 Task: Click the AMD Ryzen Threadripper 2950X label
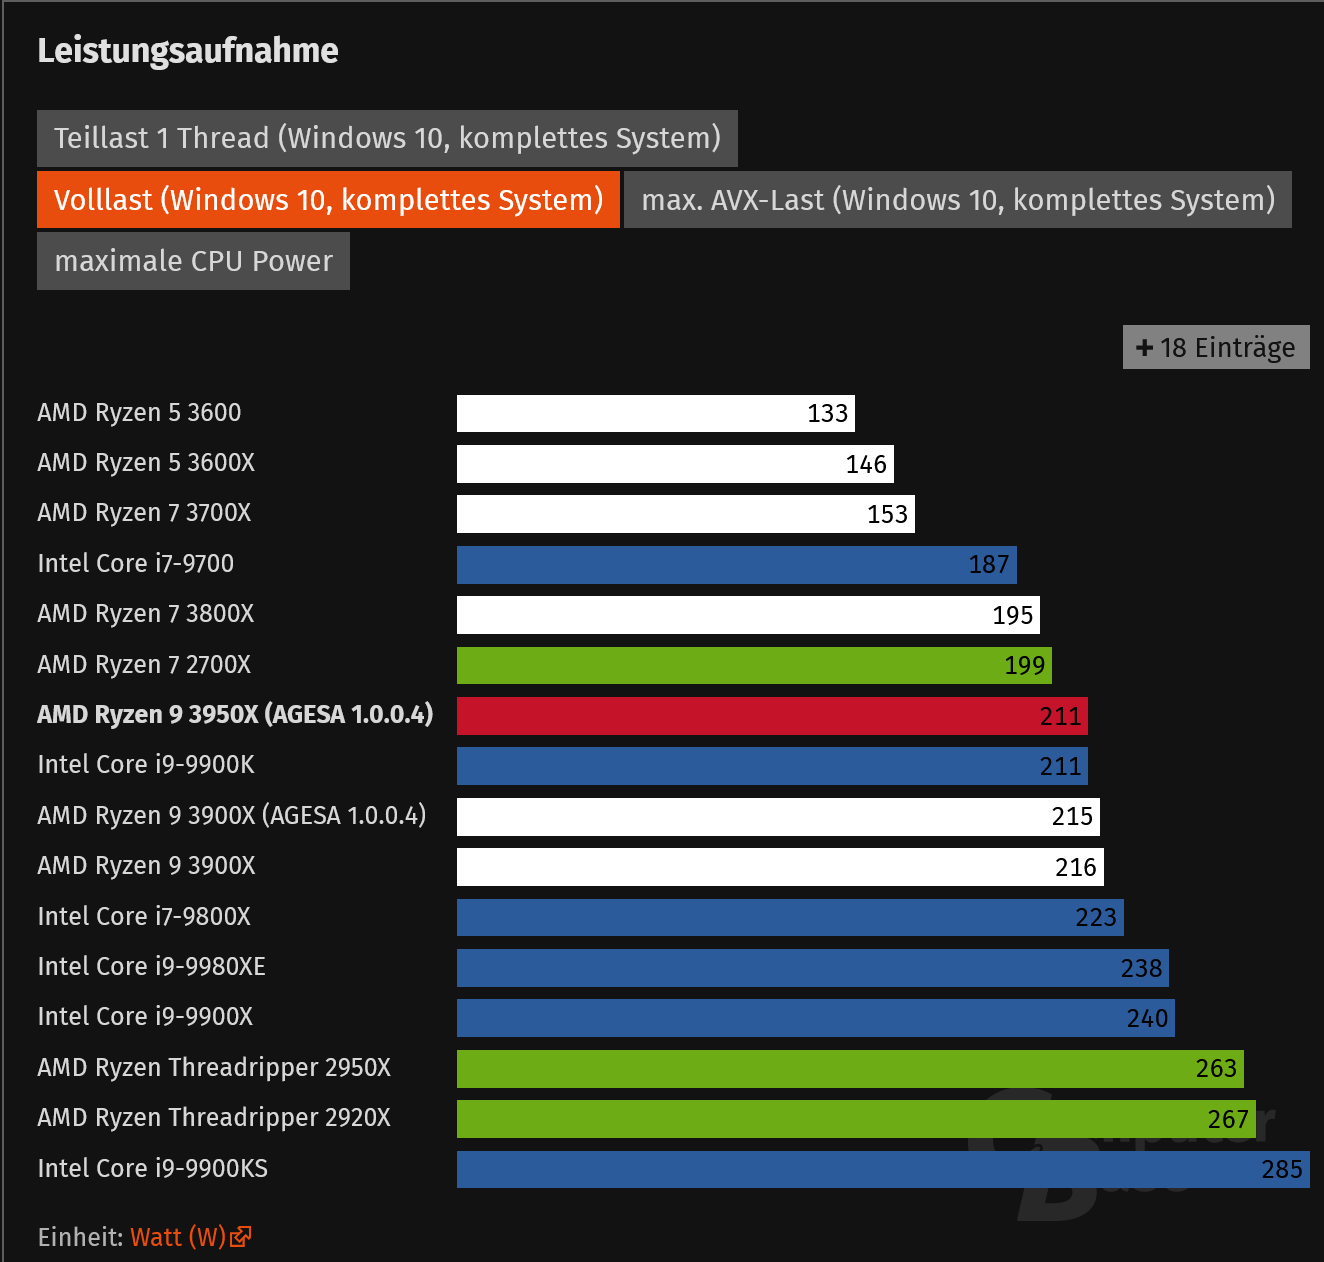pos(214,1068)
